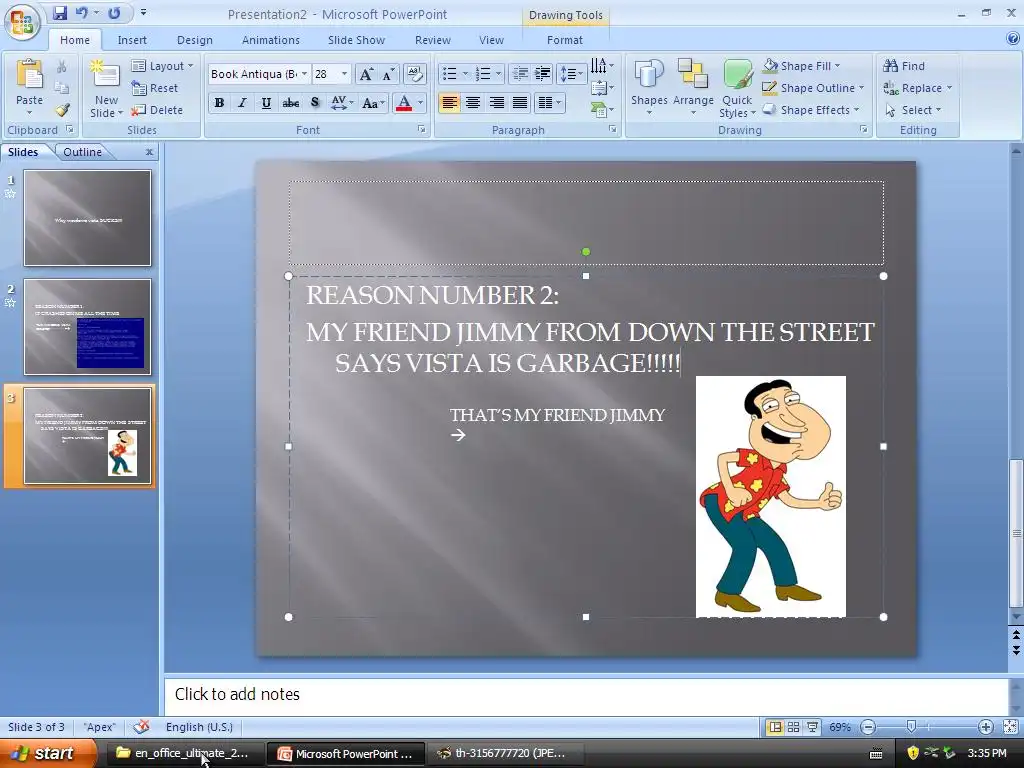Screen dimensions: 1024x768
Task: Undo the last action
Action: pos(82,13)
